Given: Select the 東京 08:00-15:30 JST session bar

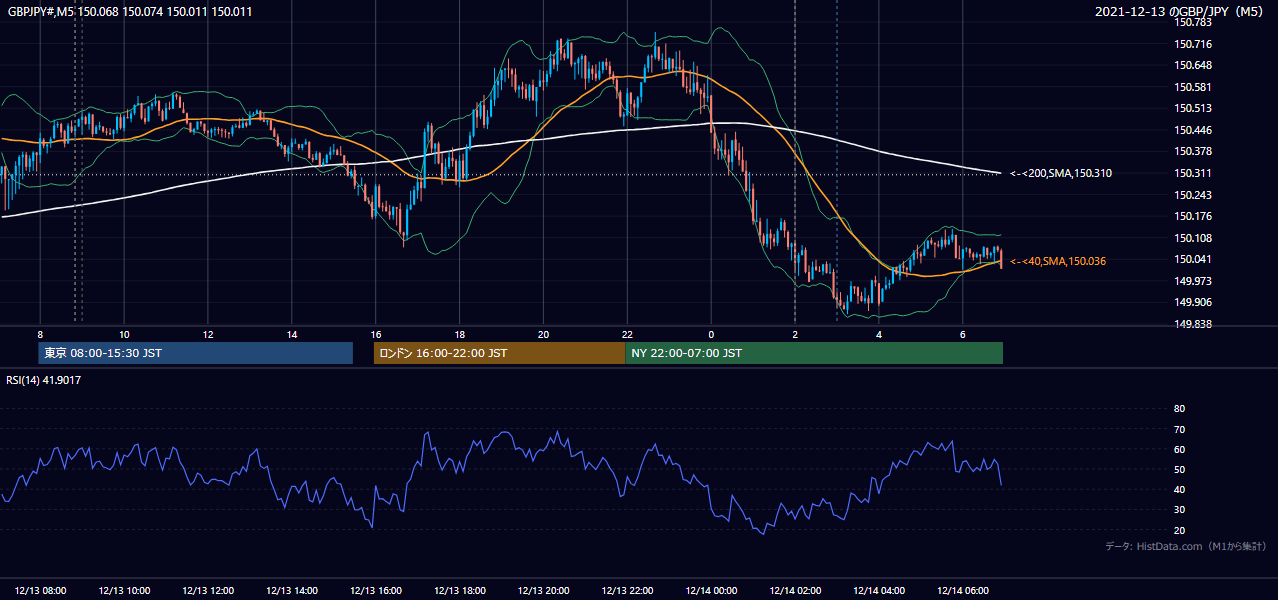Looking at the screenshot, I should coord(196,353).
